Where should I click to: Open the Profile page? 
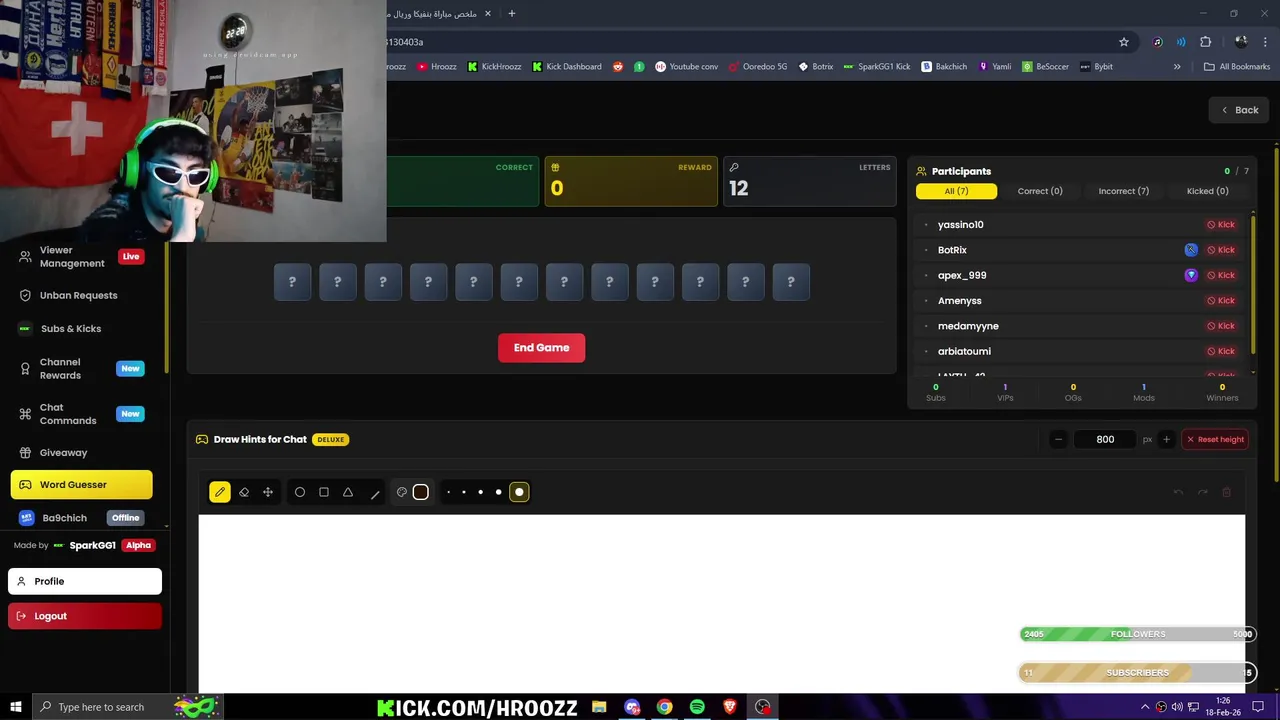tap(85, 581)
